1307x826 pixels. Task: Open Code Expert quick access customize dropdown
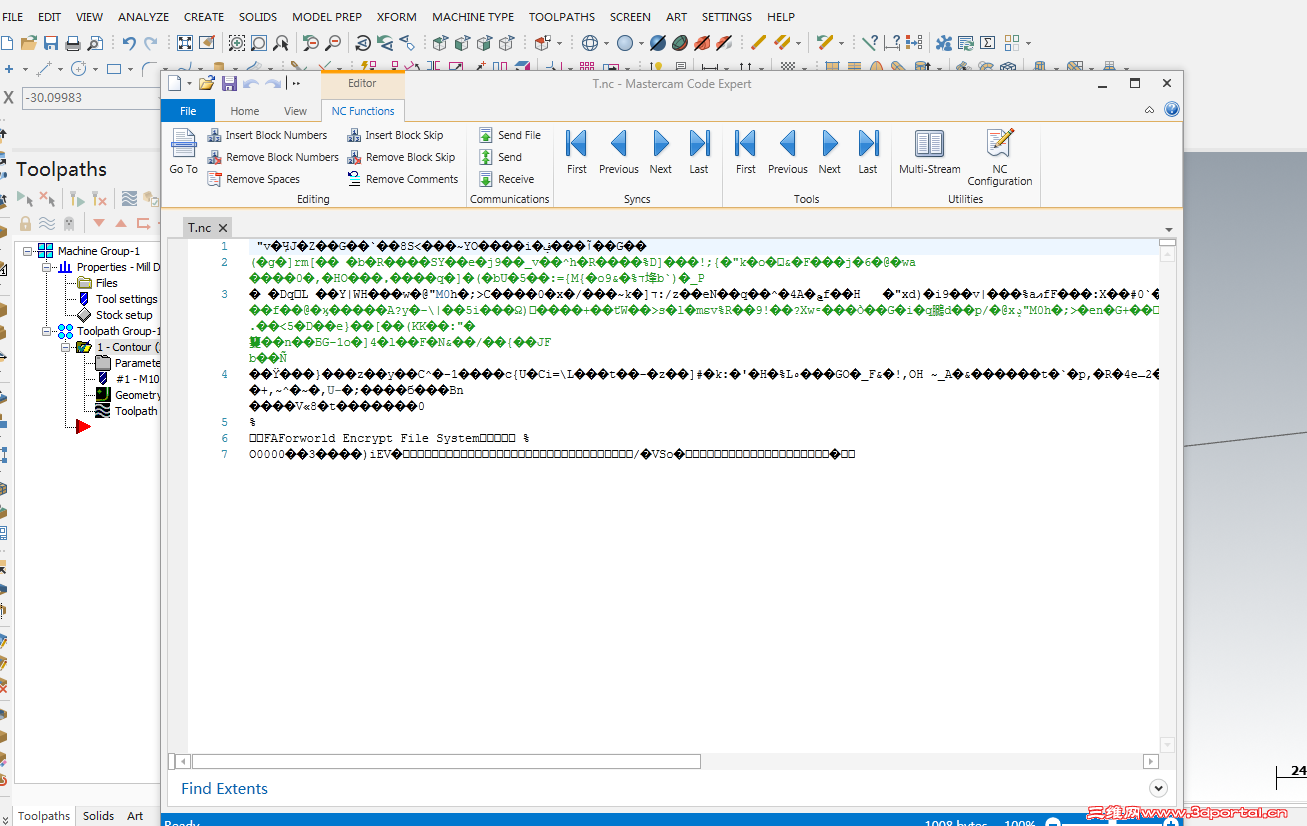click(x=296, y=84)
